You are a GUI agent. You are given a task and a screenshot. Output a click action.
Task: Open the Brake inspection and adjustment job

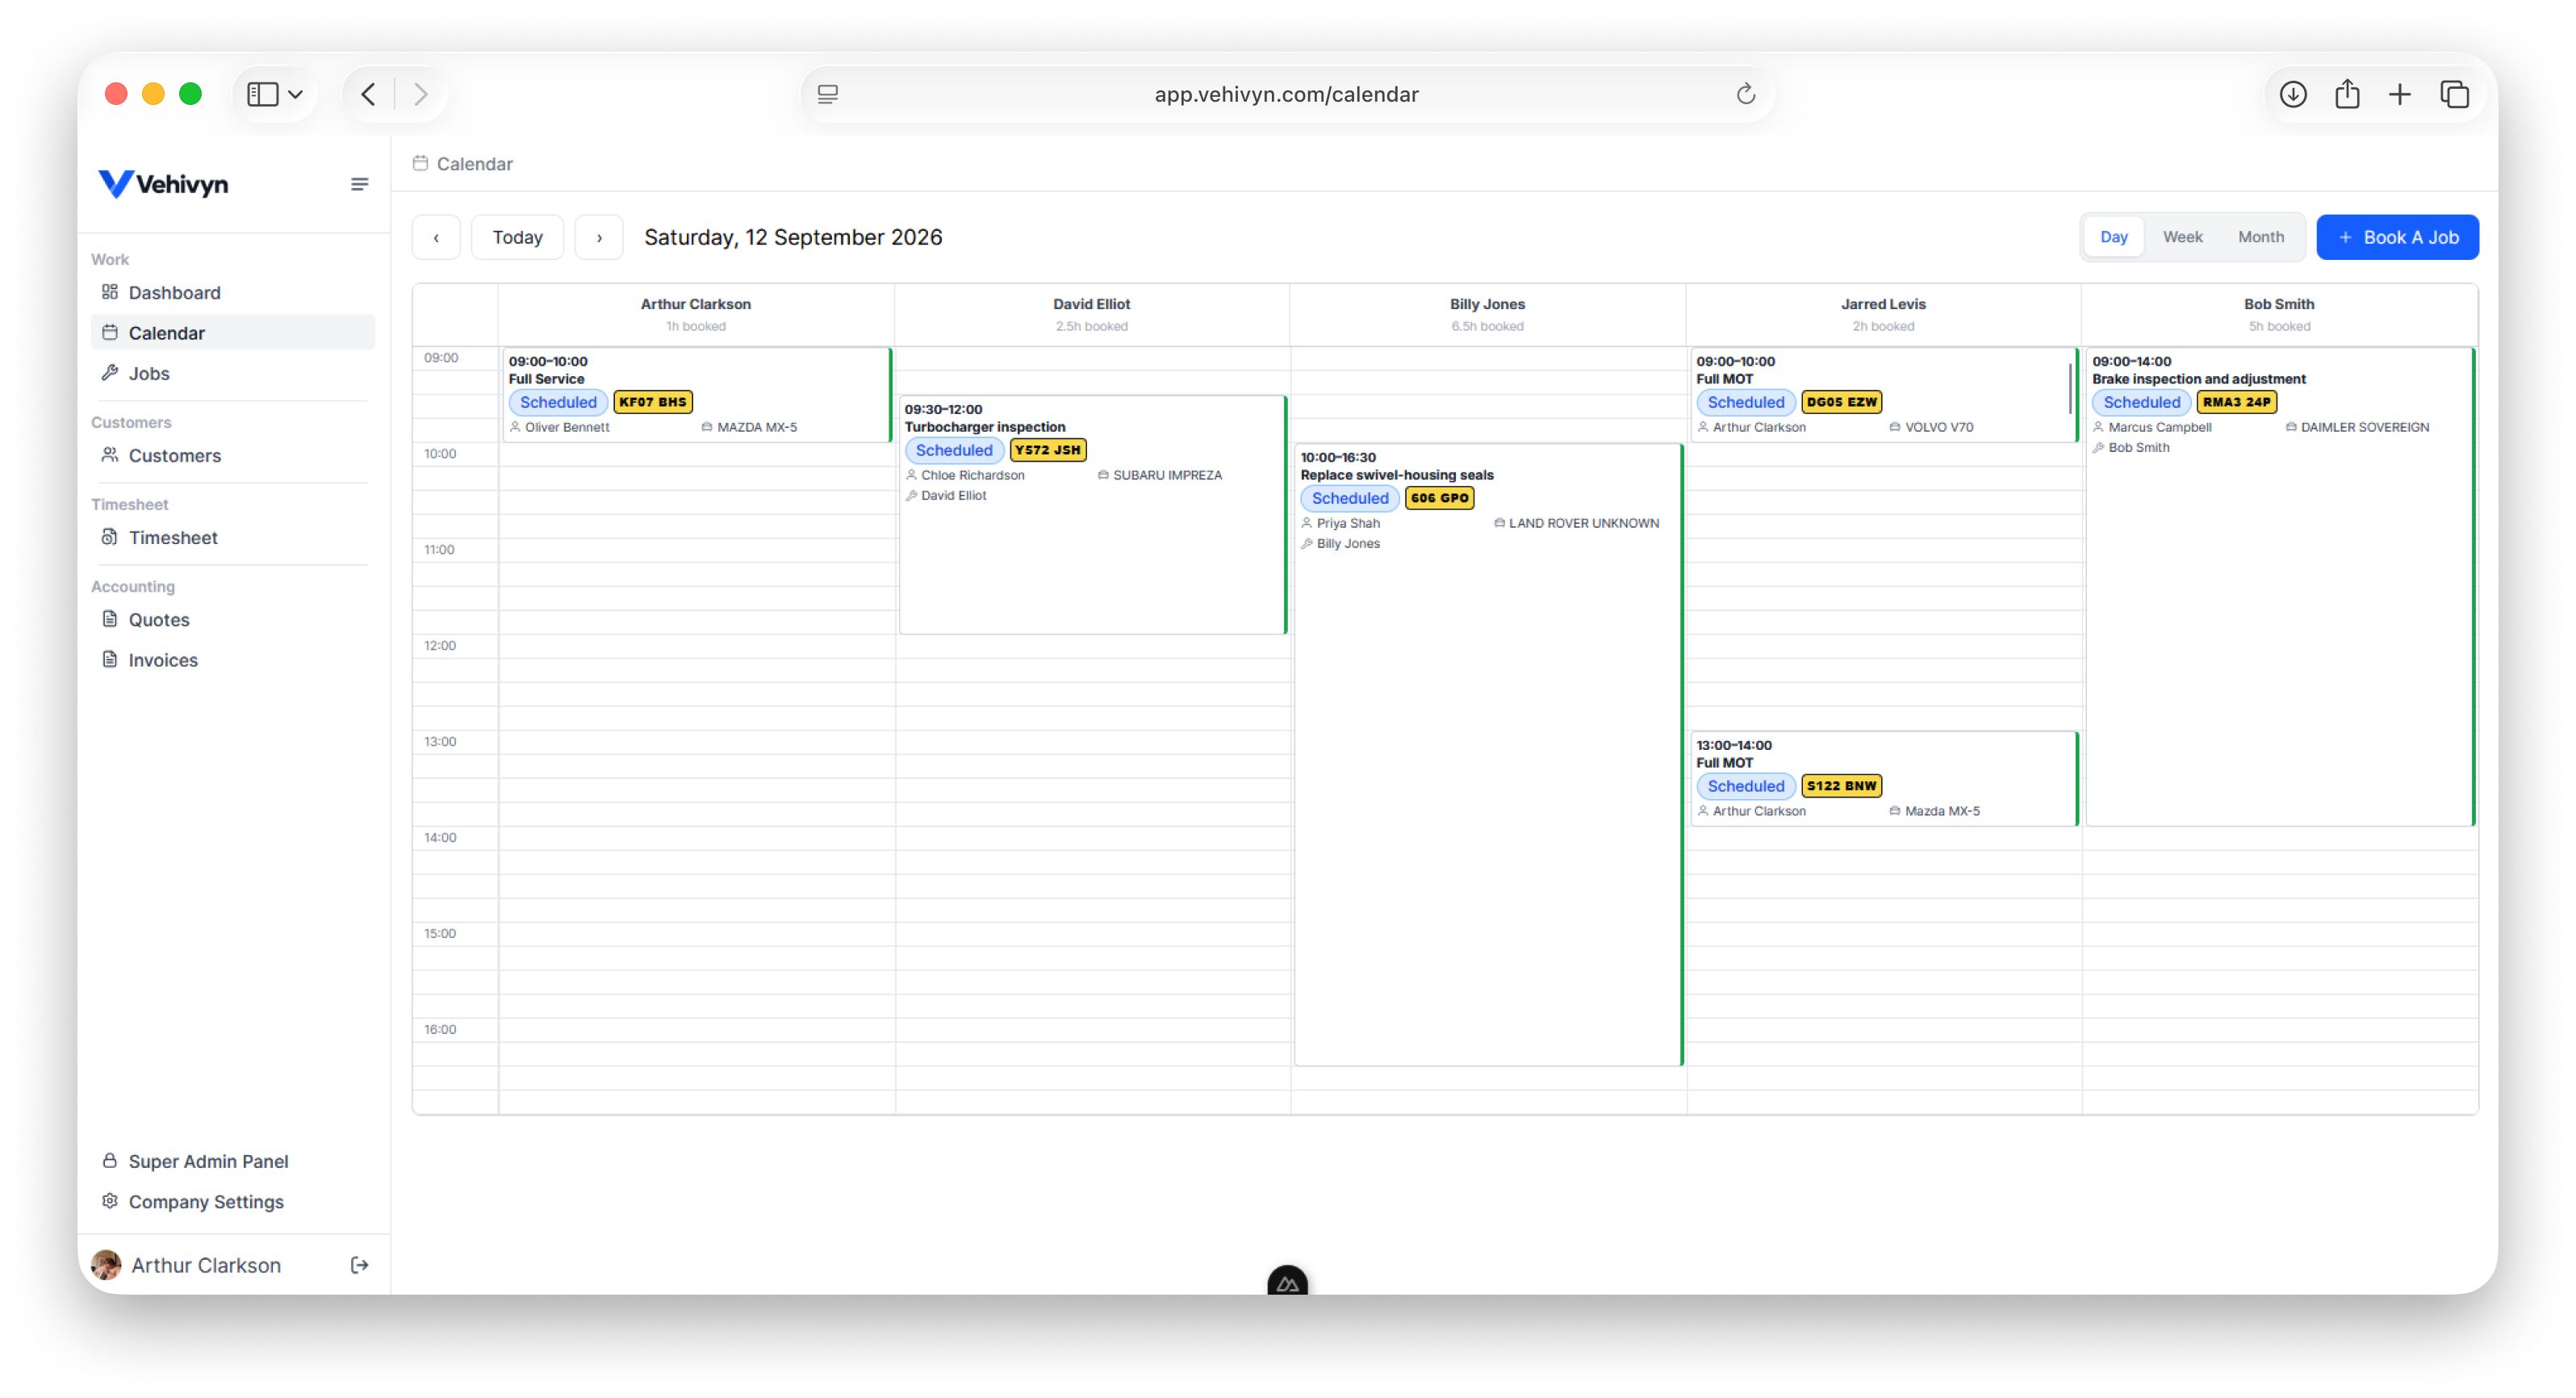coord(2279,587)
